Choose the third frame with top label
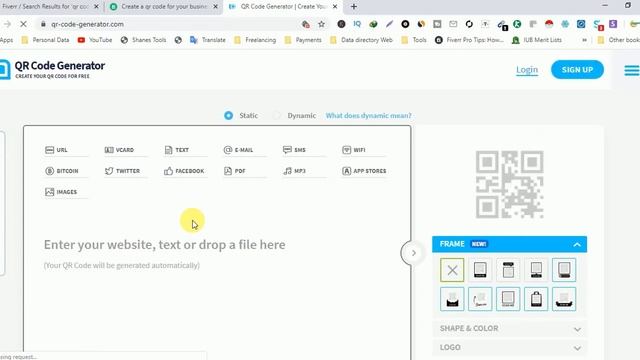 coord(508,270)
